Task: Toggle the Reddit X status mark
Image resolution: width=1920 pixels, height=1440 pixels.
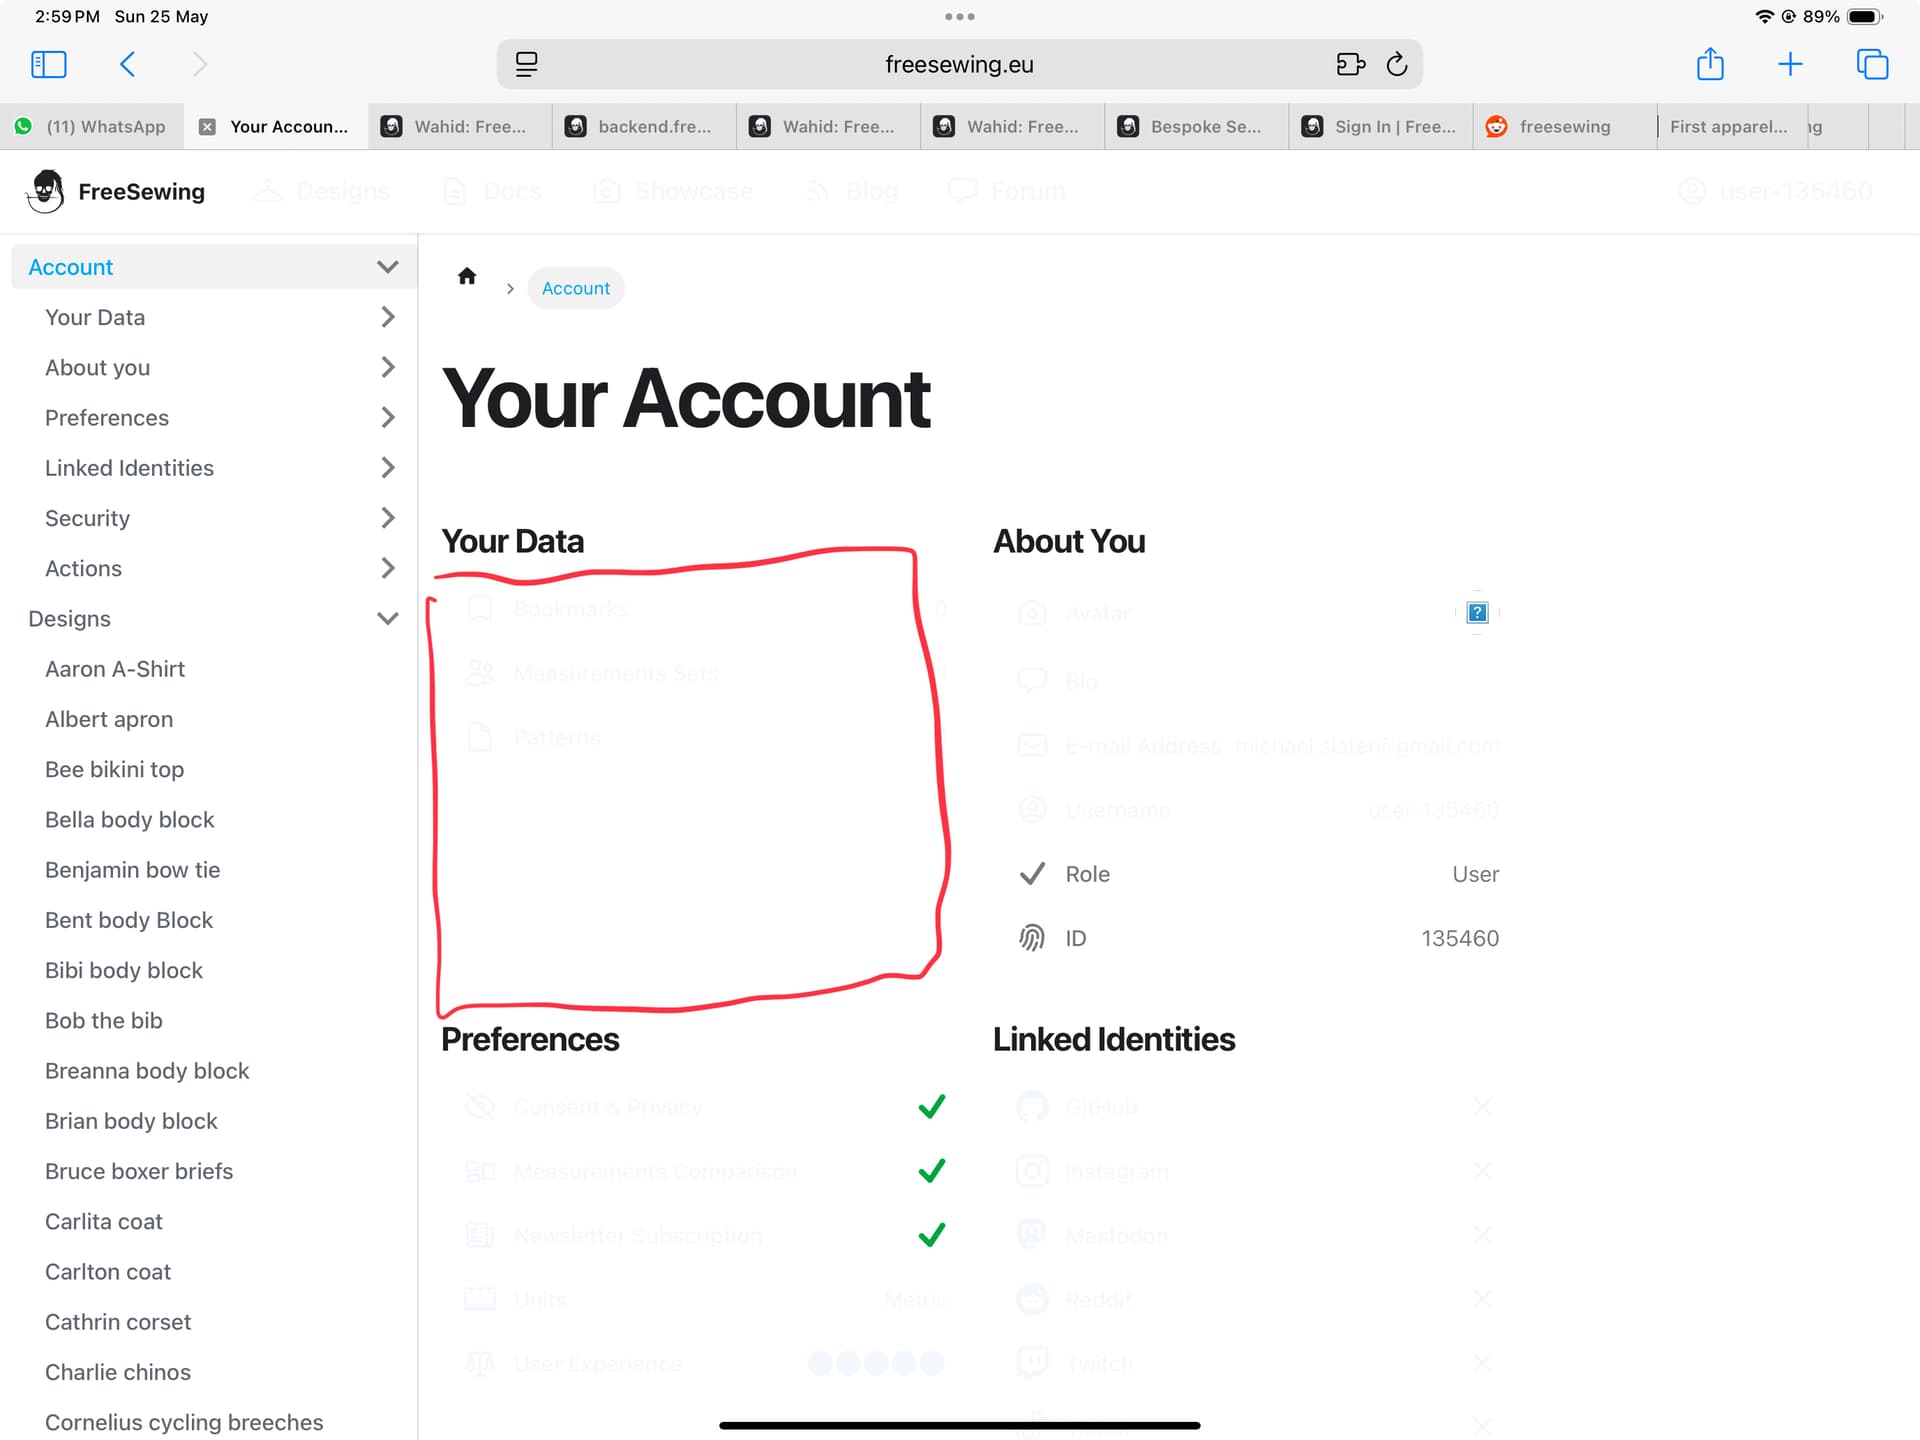Action: coord(1482,1300)
